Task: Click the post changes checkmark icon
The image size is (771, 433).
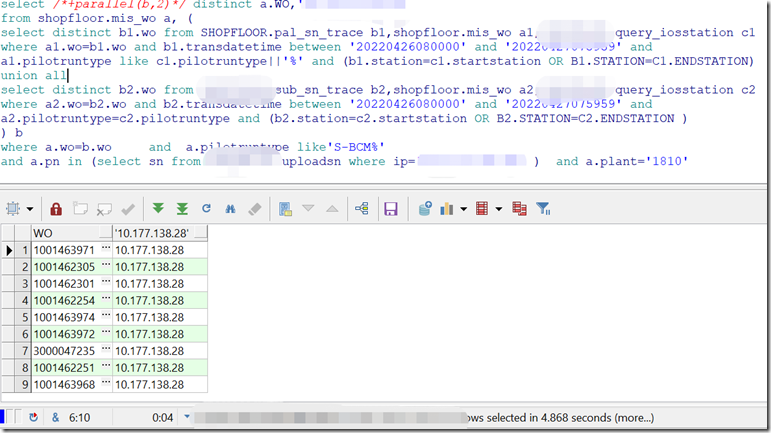Action: click(128, 209)
